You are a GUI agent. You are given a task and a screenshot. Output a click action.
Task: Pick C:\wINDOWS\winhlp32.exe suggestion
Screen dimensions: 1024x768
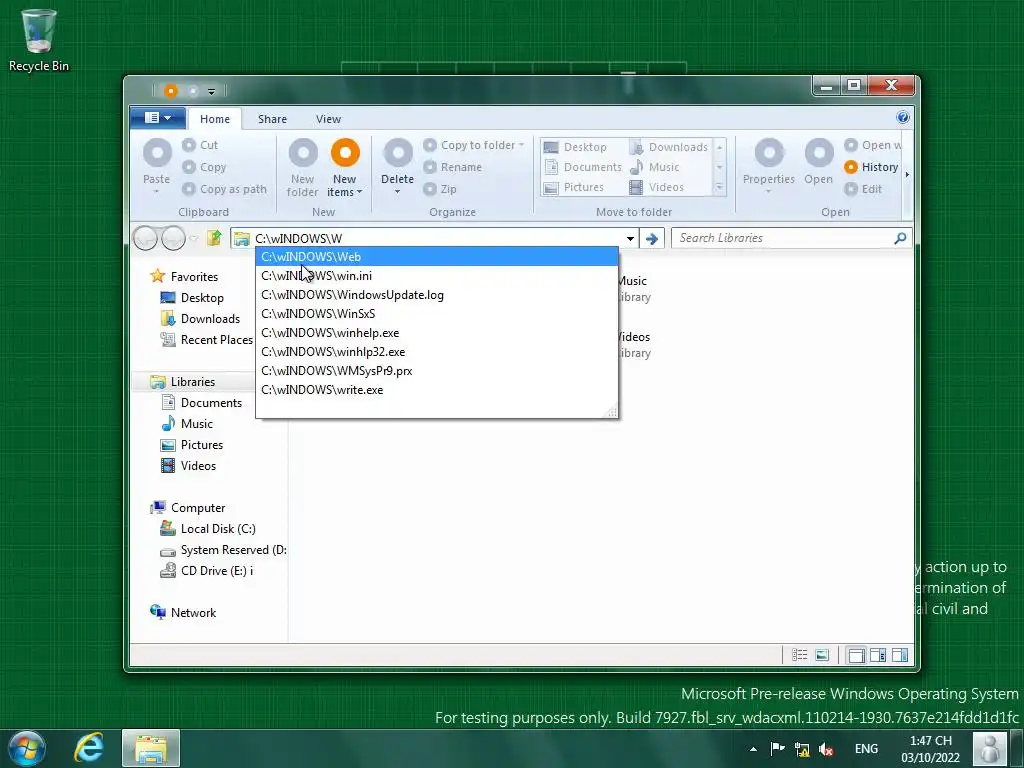pos(437,351)
